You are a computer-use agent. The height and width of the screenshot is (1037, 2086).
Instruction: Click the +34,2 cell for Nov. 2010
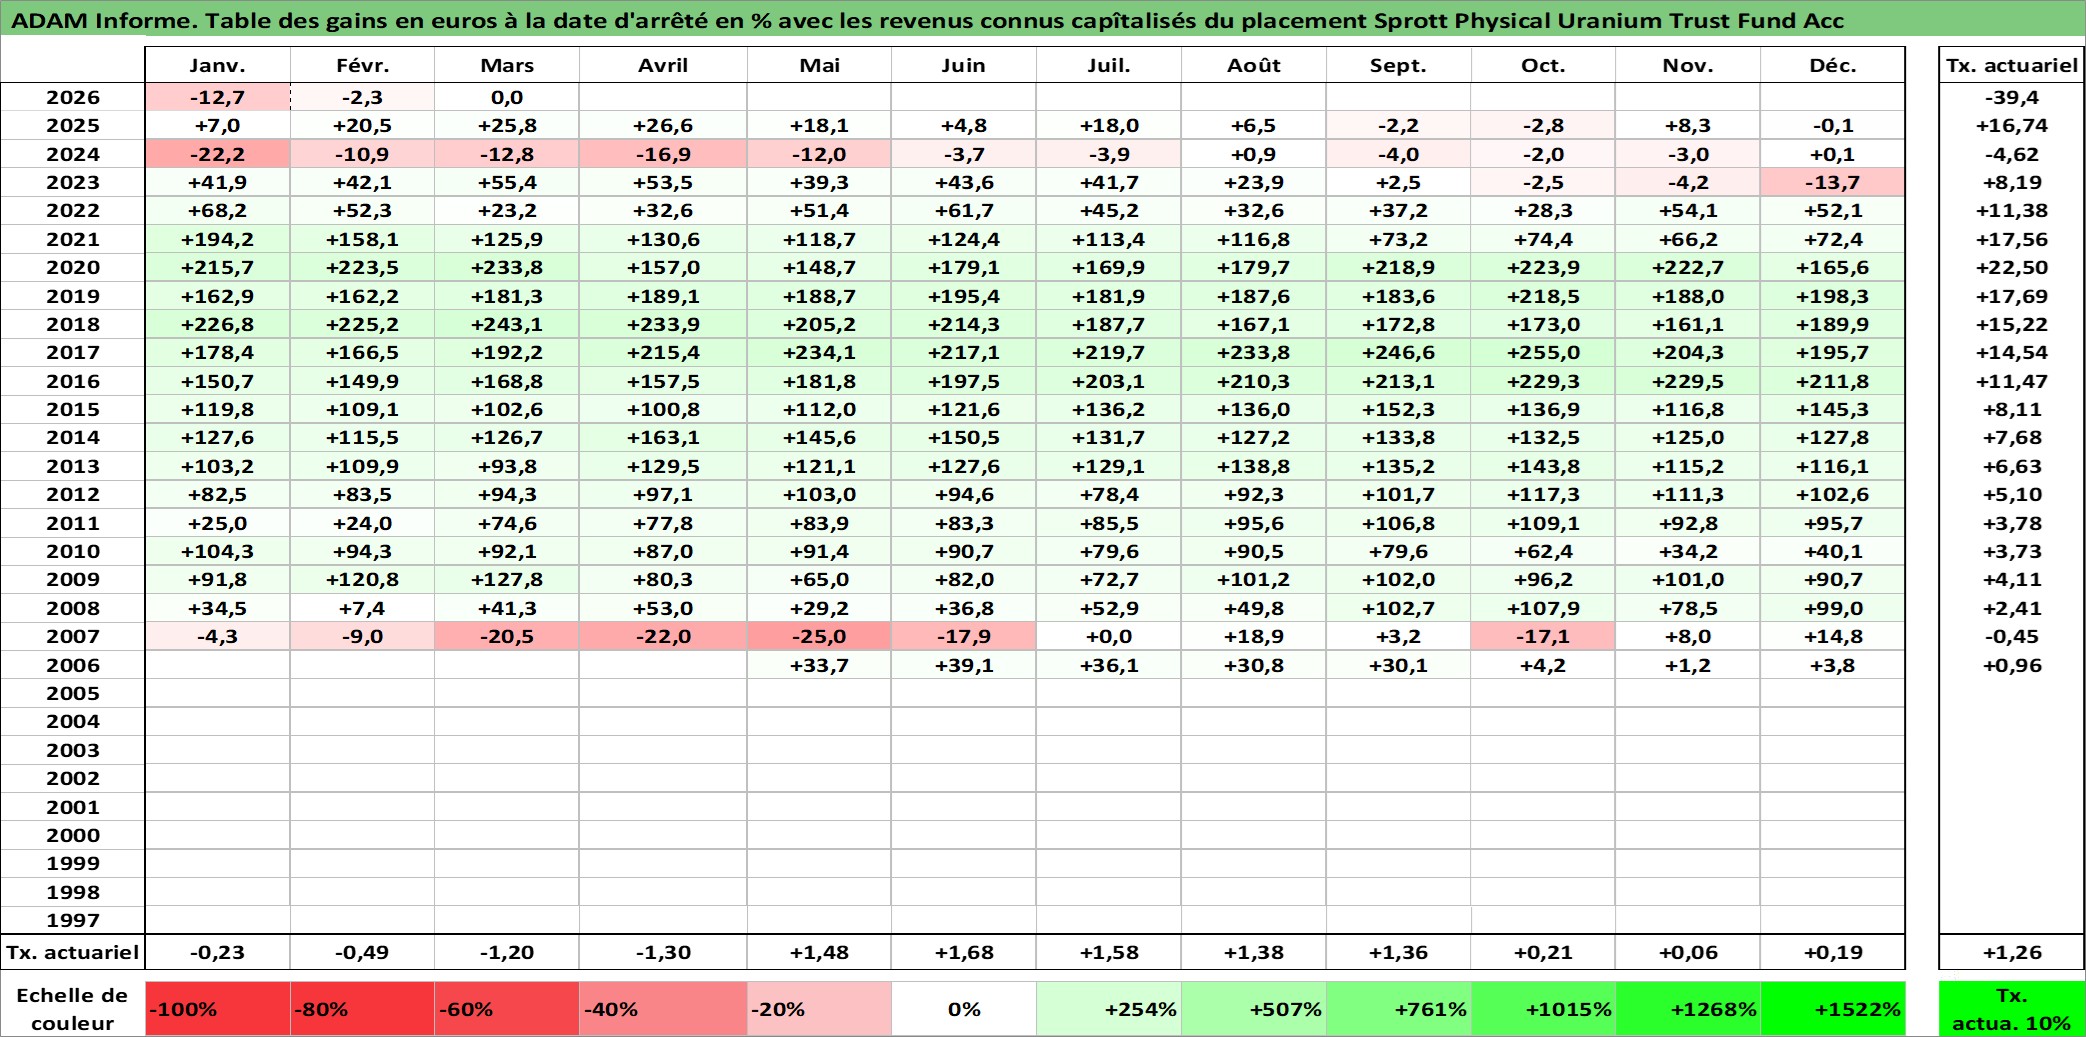tap(1688, 551)
